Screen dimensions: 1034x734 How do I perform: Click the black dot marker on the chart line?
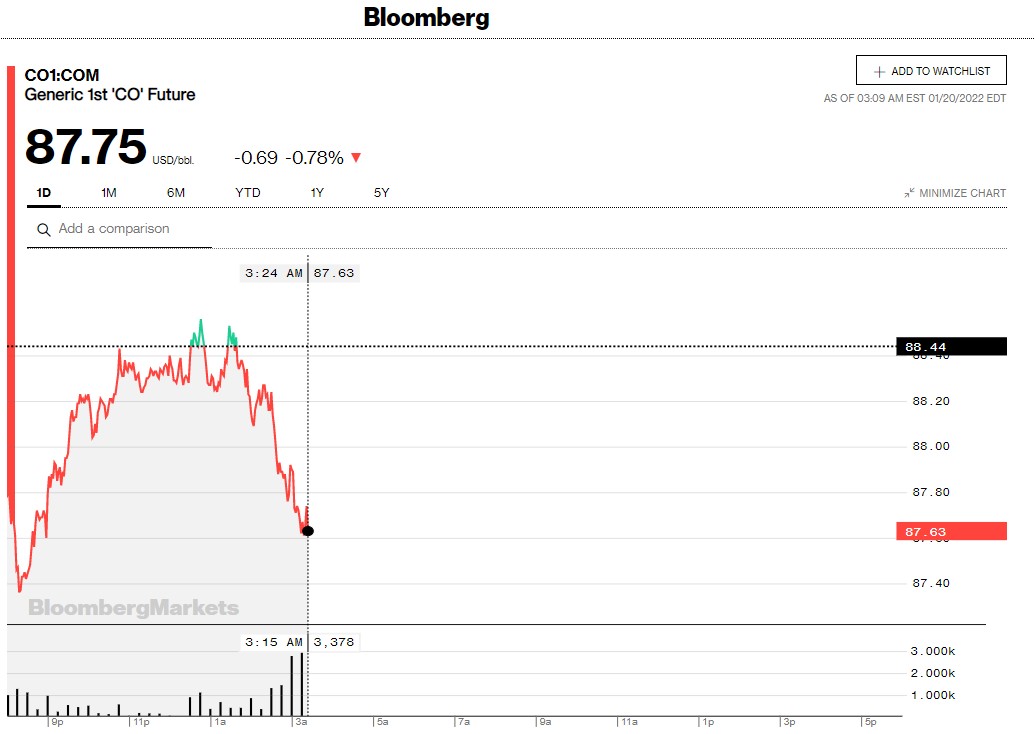click(x=307, y=531)
